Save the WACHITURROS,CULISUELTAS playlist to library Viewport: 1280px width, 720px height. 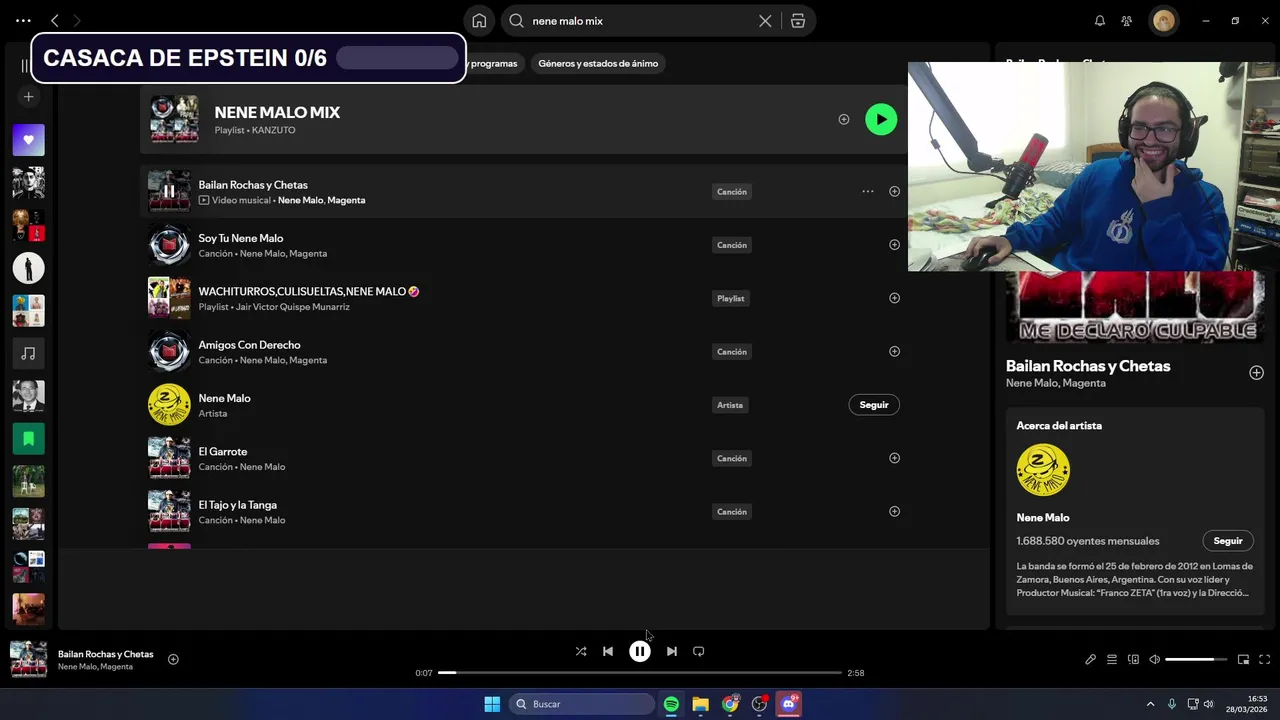[894, 298]
